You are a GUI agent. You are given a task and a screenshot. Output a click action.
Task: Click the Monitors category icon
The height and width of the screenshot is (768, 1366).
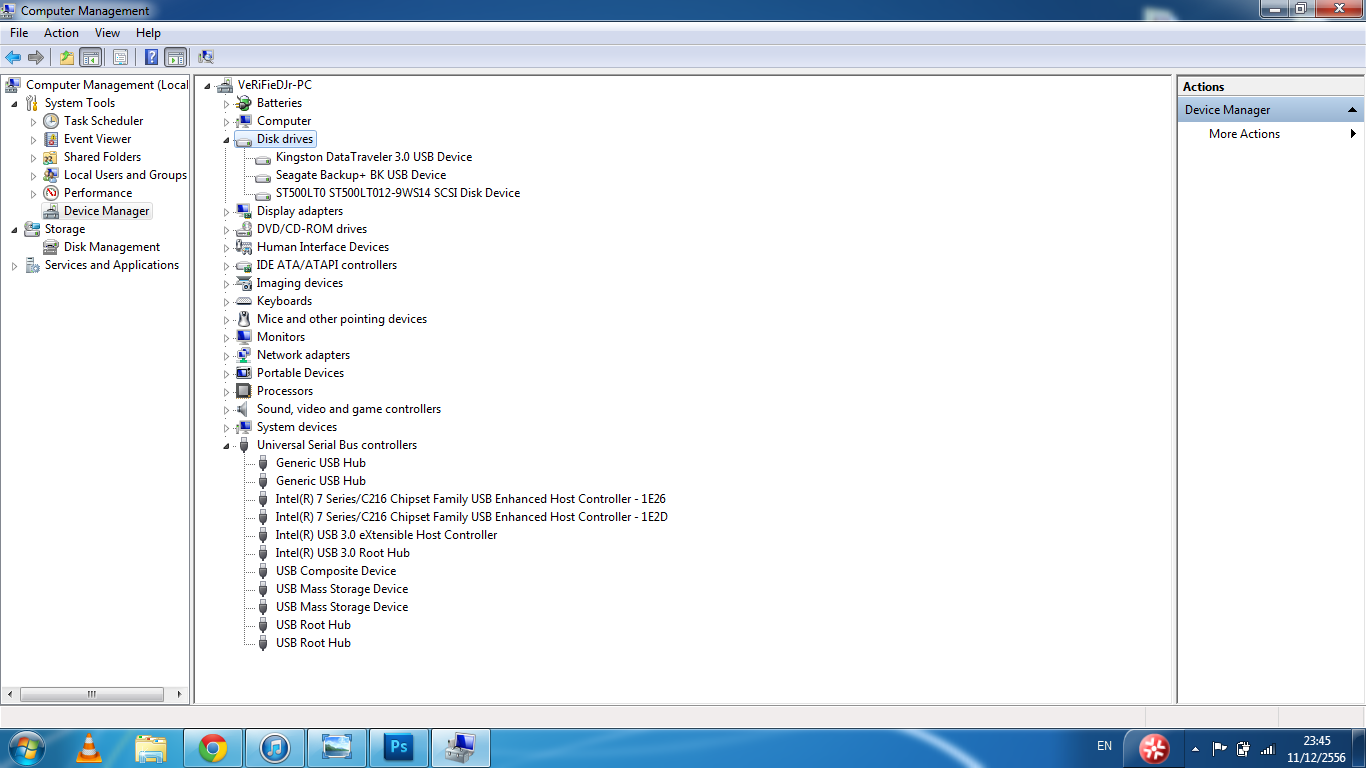coord(243,337)
